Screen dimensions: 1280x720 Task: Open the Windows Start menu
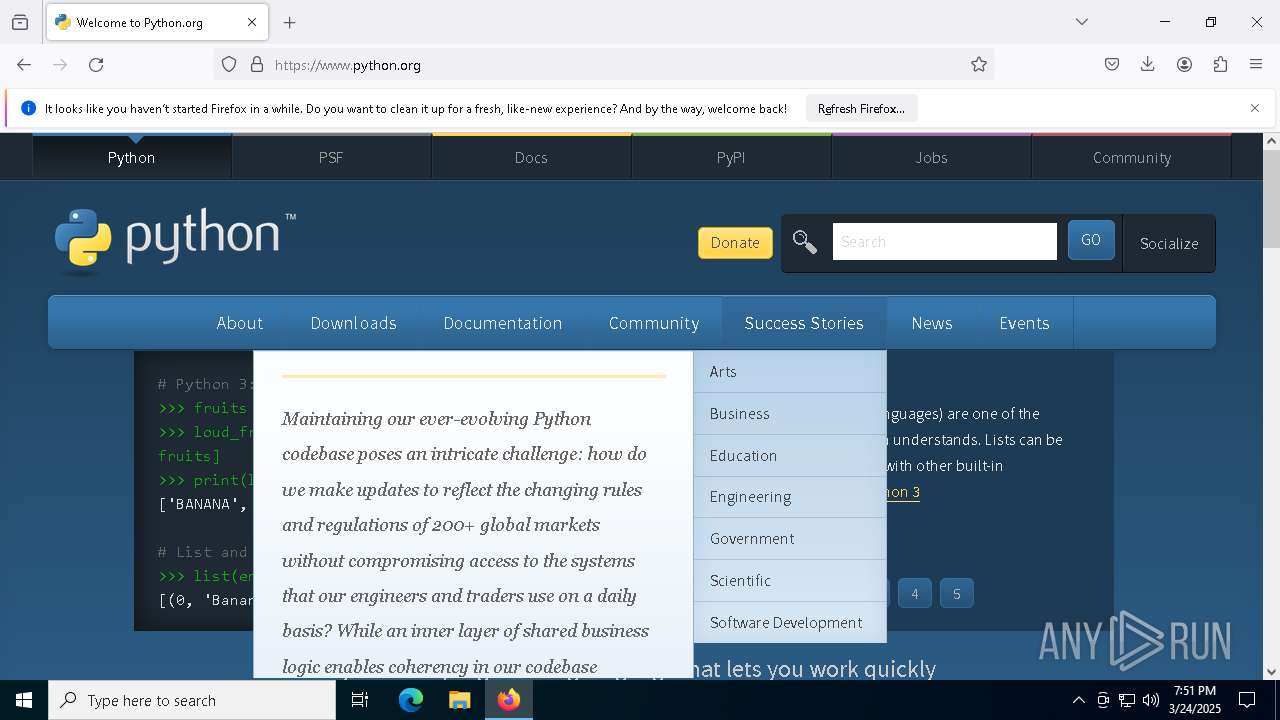(x=24, y=700)
